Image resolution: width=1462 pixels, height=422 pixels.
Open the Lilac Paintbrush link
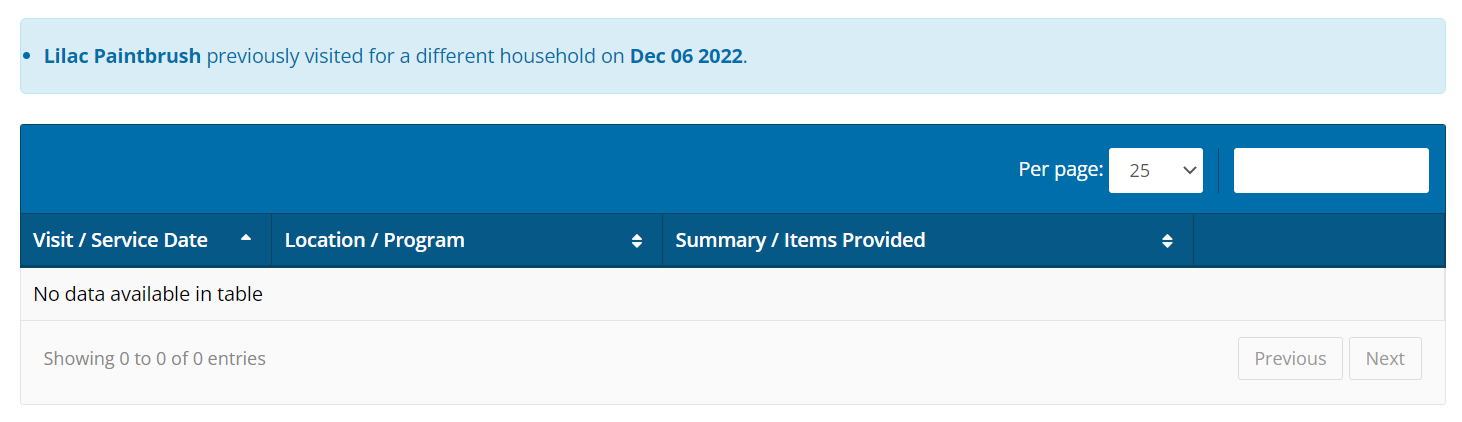(x=122, y=56)
